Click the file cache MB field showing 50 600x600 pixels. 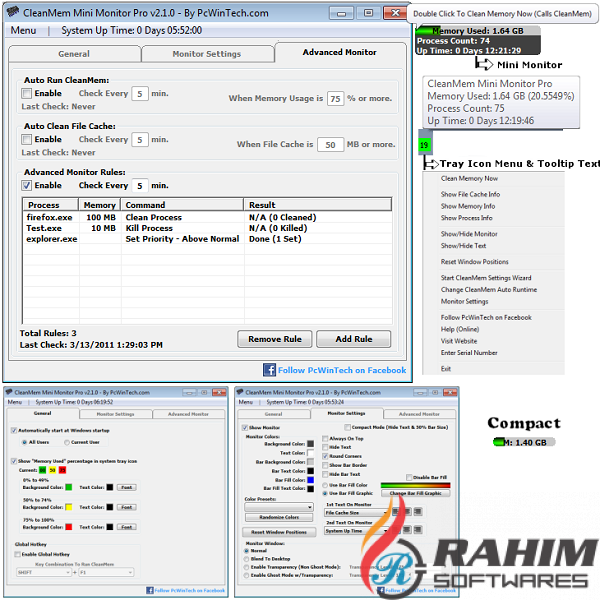click(331, 145)
